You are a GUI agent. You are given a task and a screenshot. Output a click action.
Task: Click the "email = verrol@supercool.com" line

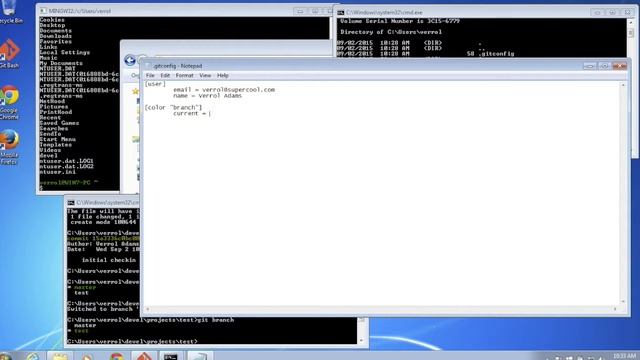(224, 90)
